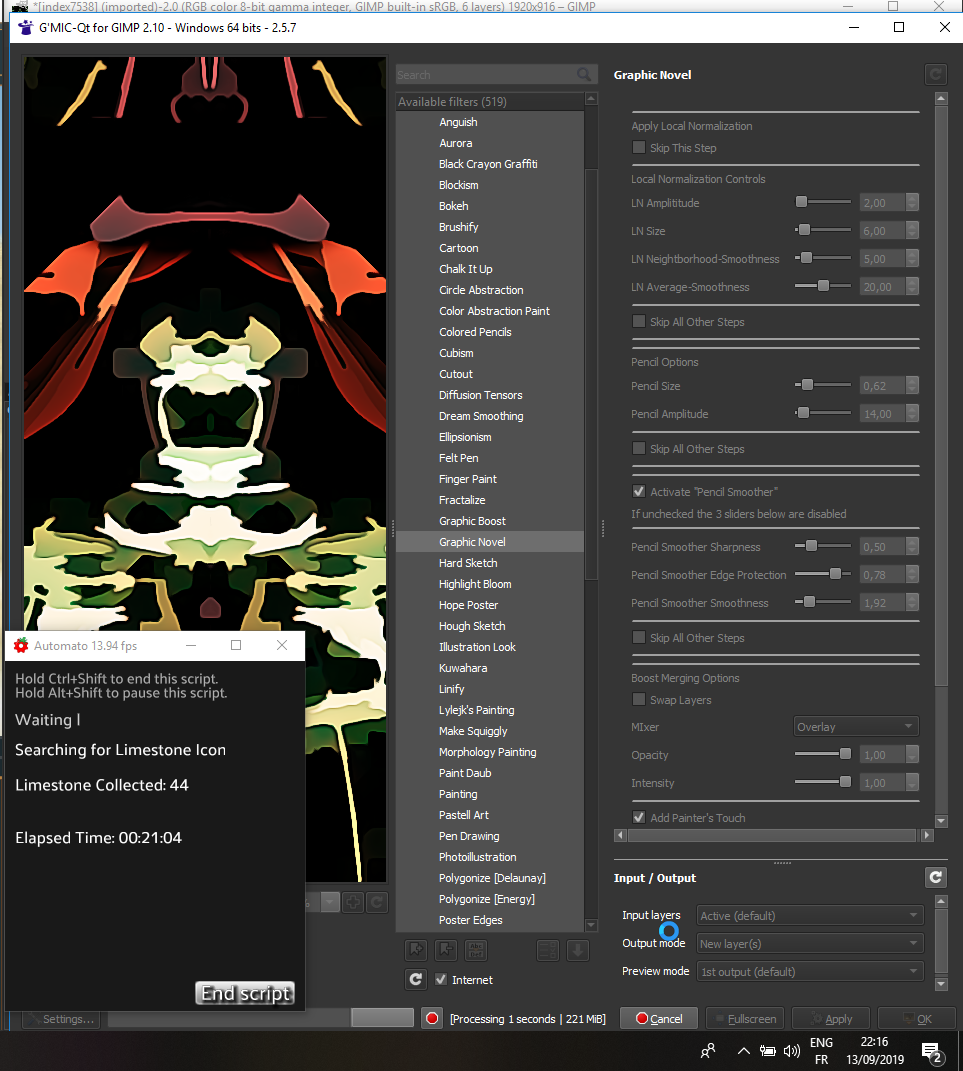This screenshot has width=963, height=1071.
Task: Click End script in Automato window
Action: click(x=245, y=993)
